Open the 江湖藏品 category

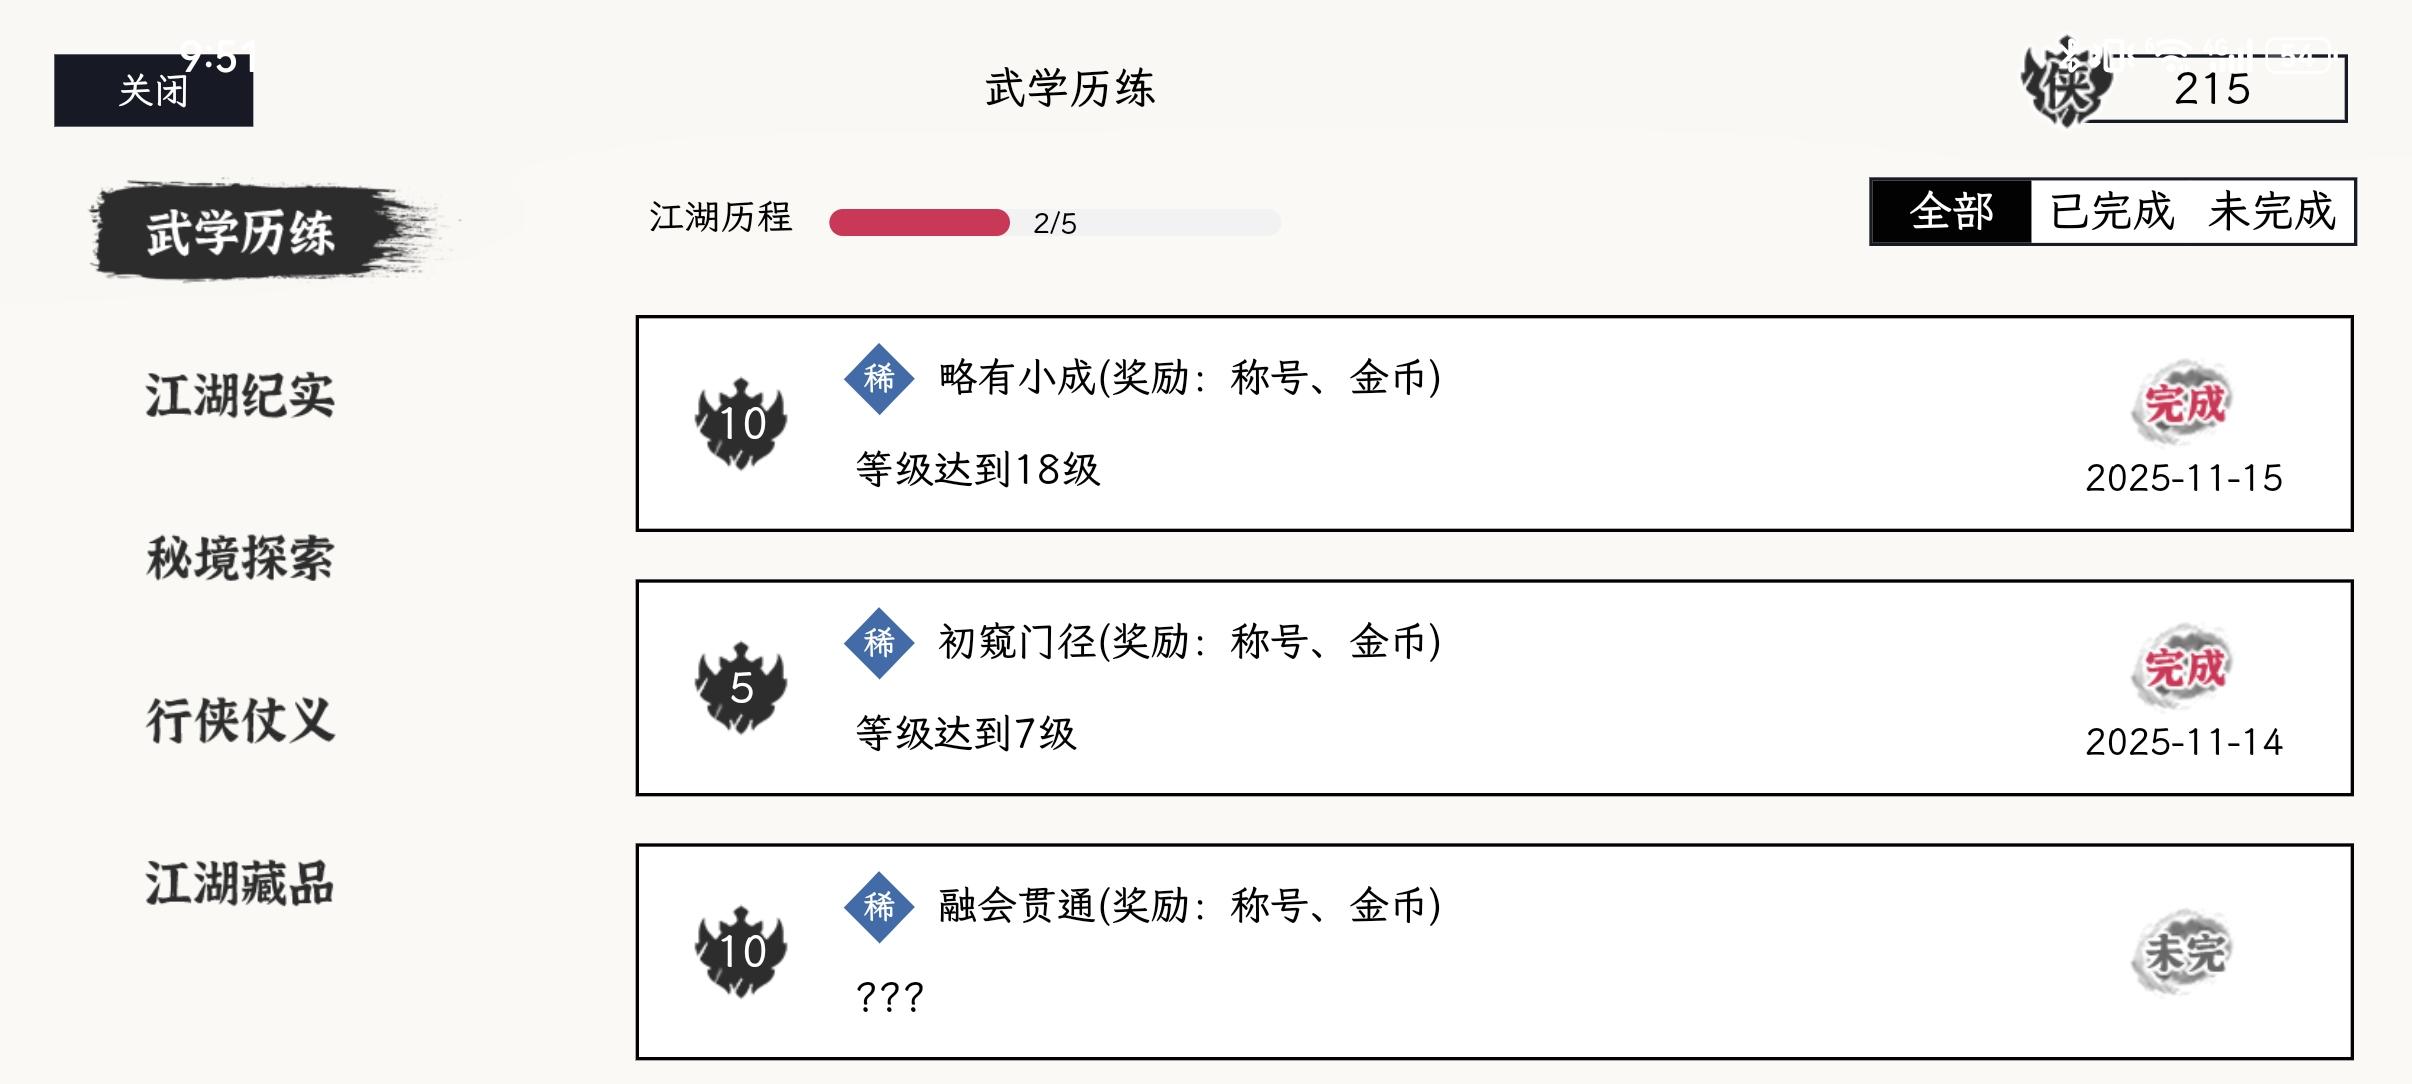[240, 884]
